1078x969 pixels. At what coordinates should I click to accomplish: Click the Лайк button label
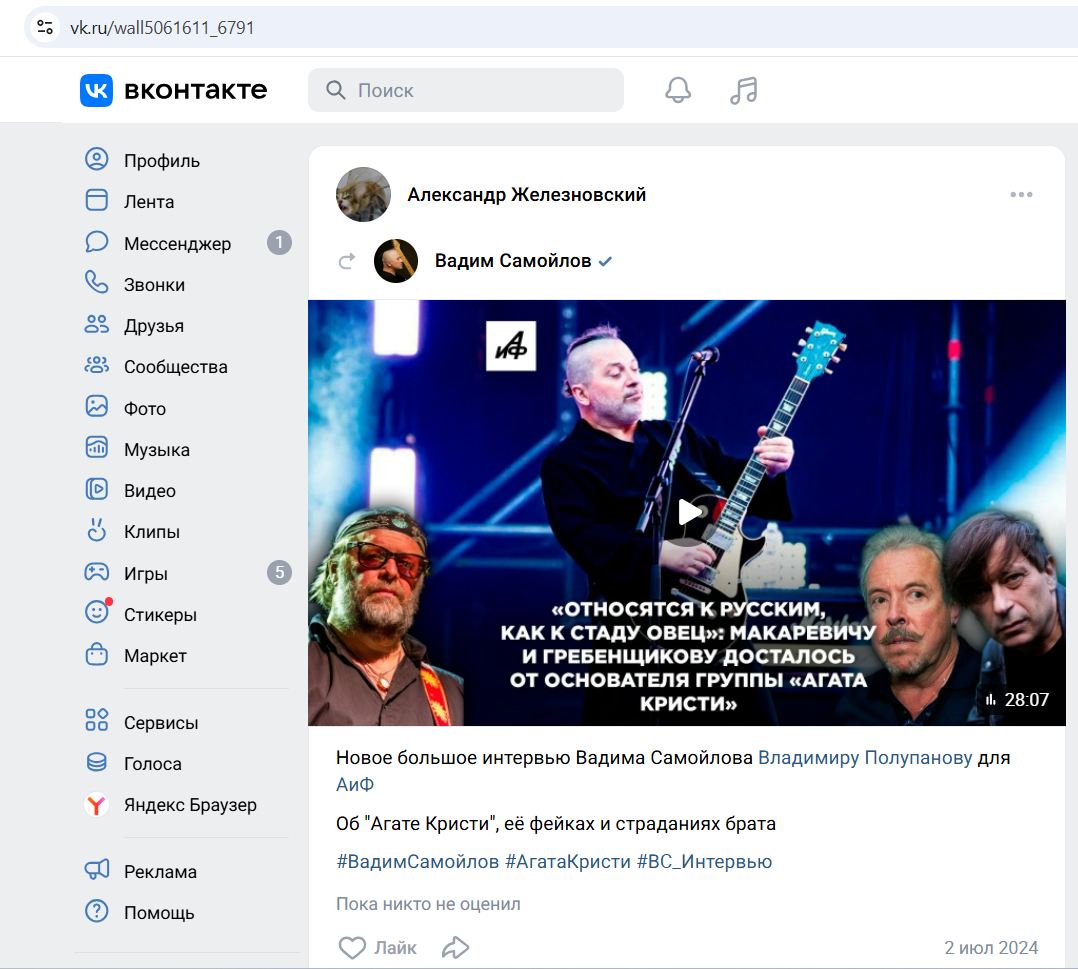[395, 948]
